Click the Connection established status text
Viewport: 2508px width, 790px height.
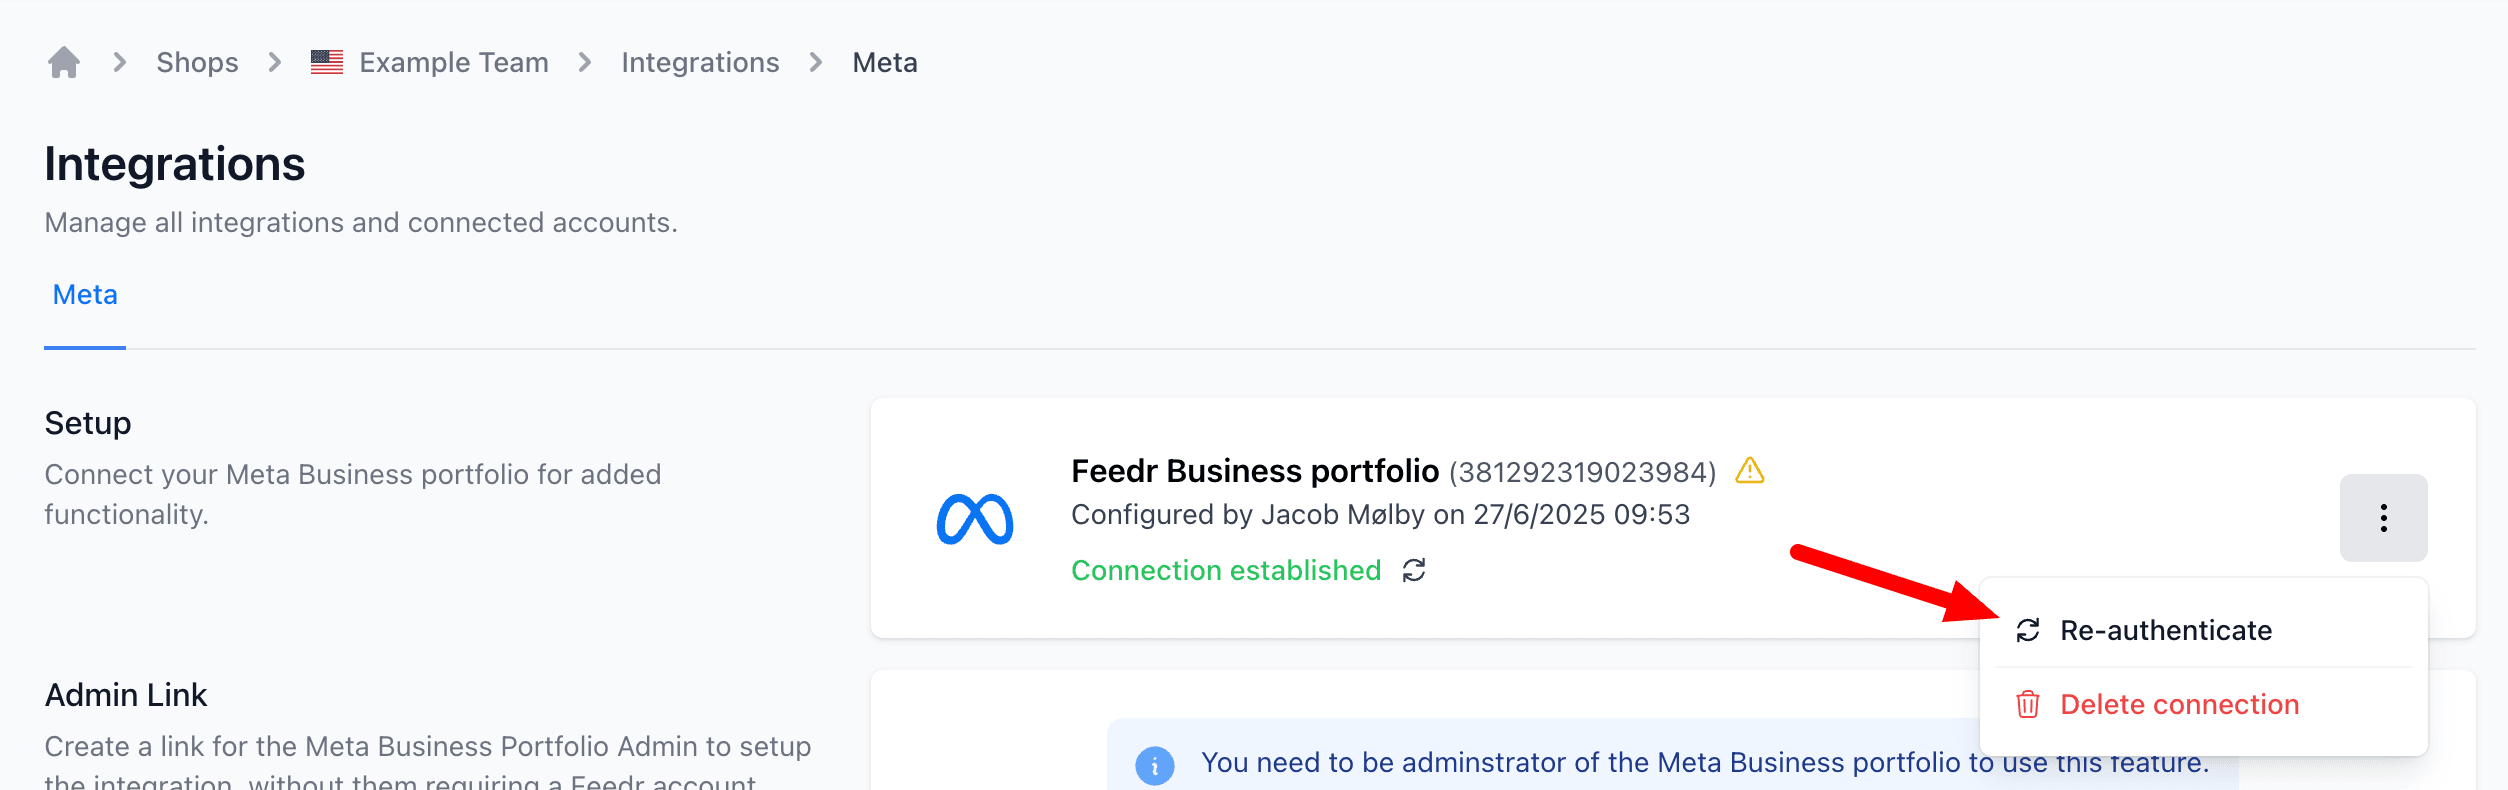pyautogui.click(x=1226, y=570)
